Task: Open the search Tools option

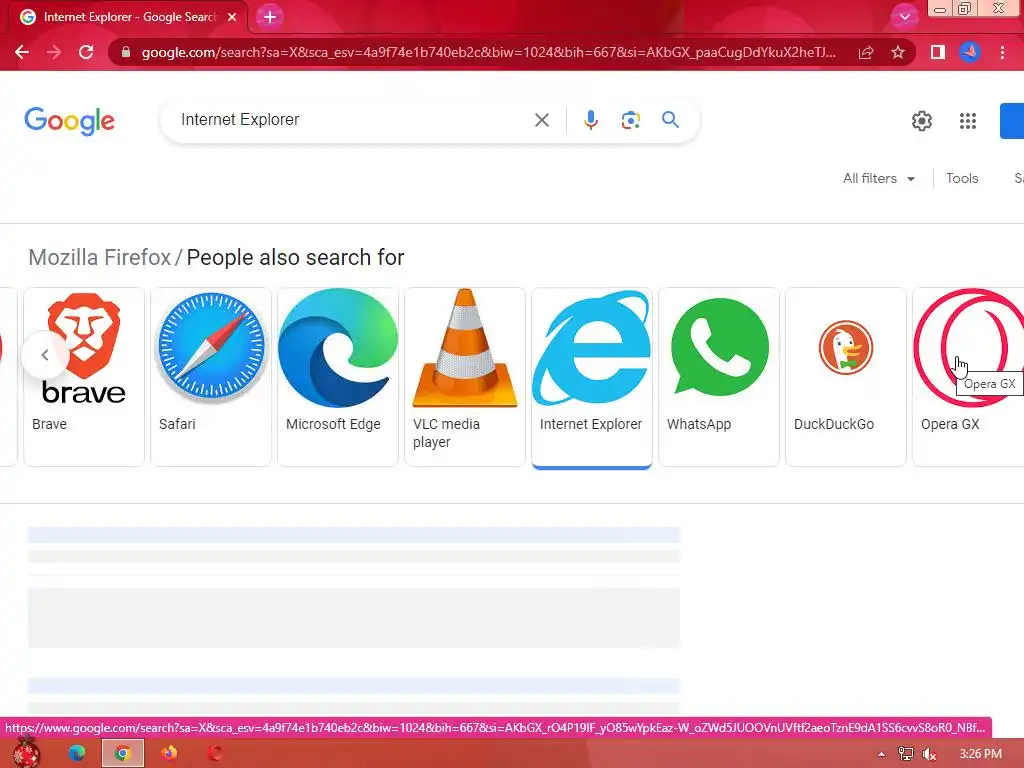Action: tap(962, 178)
